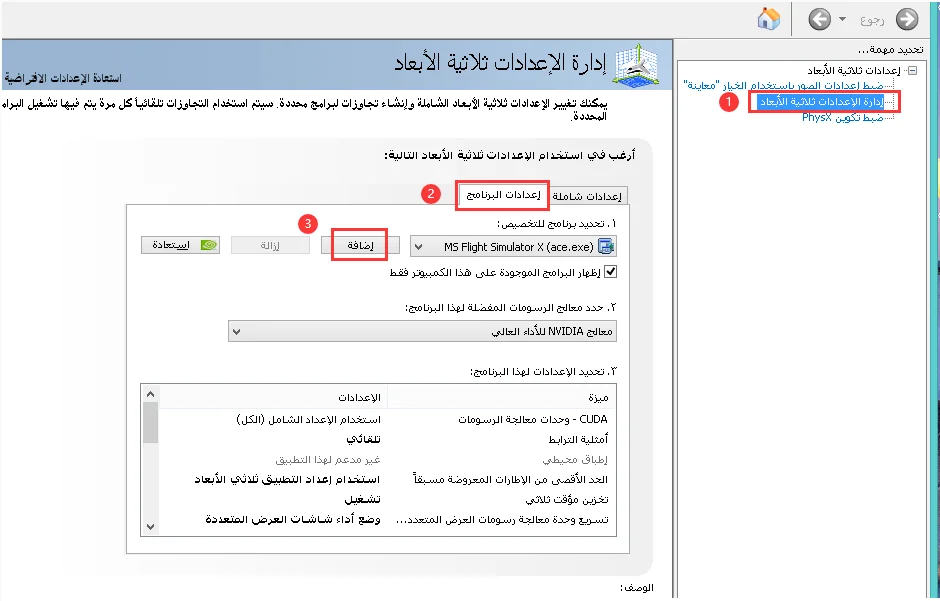Click the ميزة column header
This screenshot has width=940, height=601.
(502, 397)
